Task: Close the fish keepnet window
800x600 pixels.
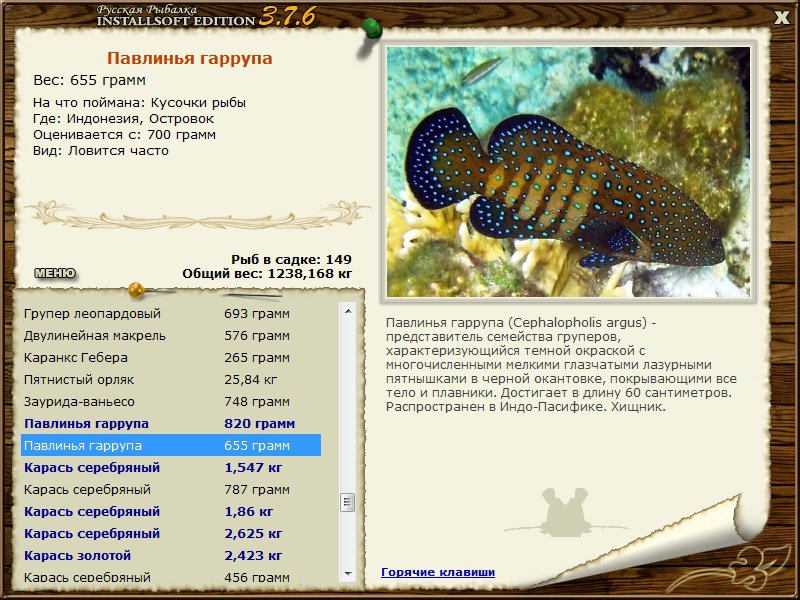Action: tap(781, 18)
